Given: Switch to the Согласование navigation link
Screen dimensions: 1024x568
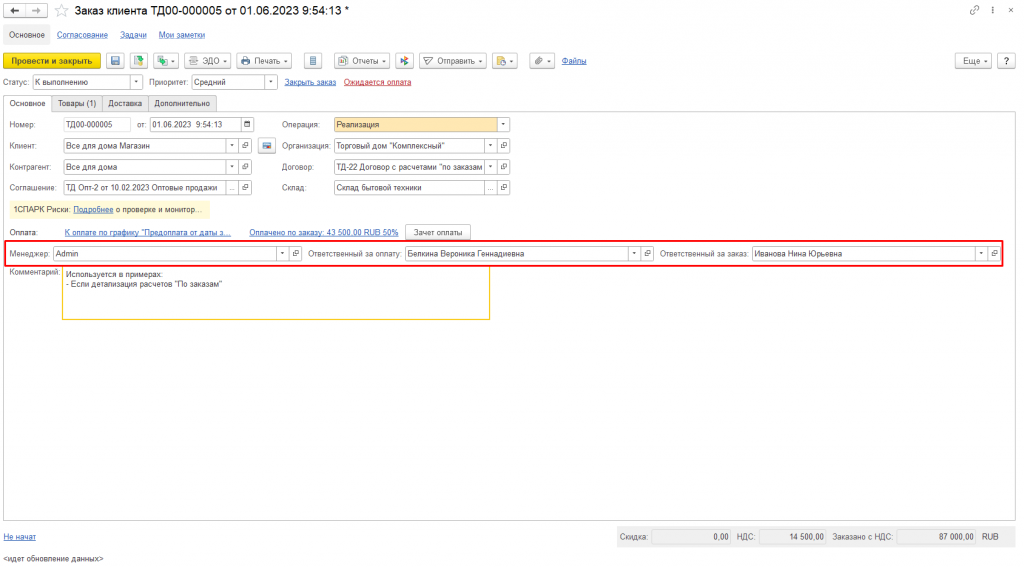Looking at the screenshot, I should pyautogui.click(x=82, y=35).
